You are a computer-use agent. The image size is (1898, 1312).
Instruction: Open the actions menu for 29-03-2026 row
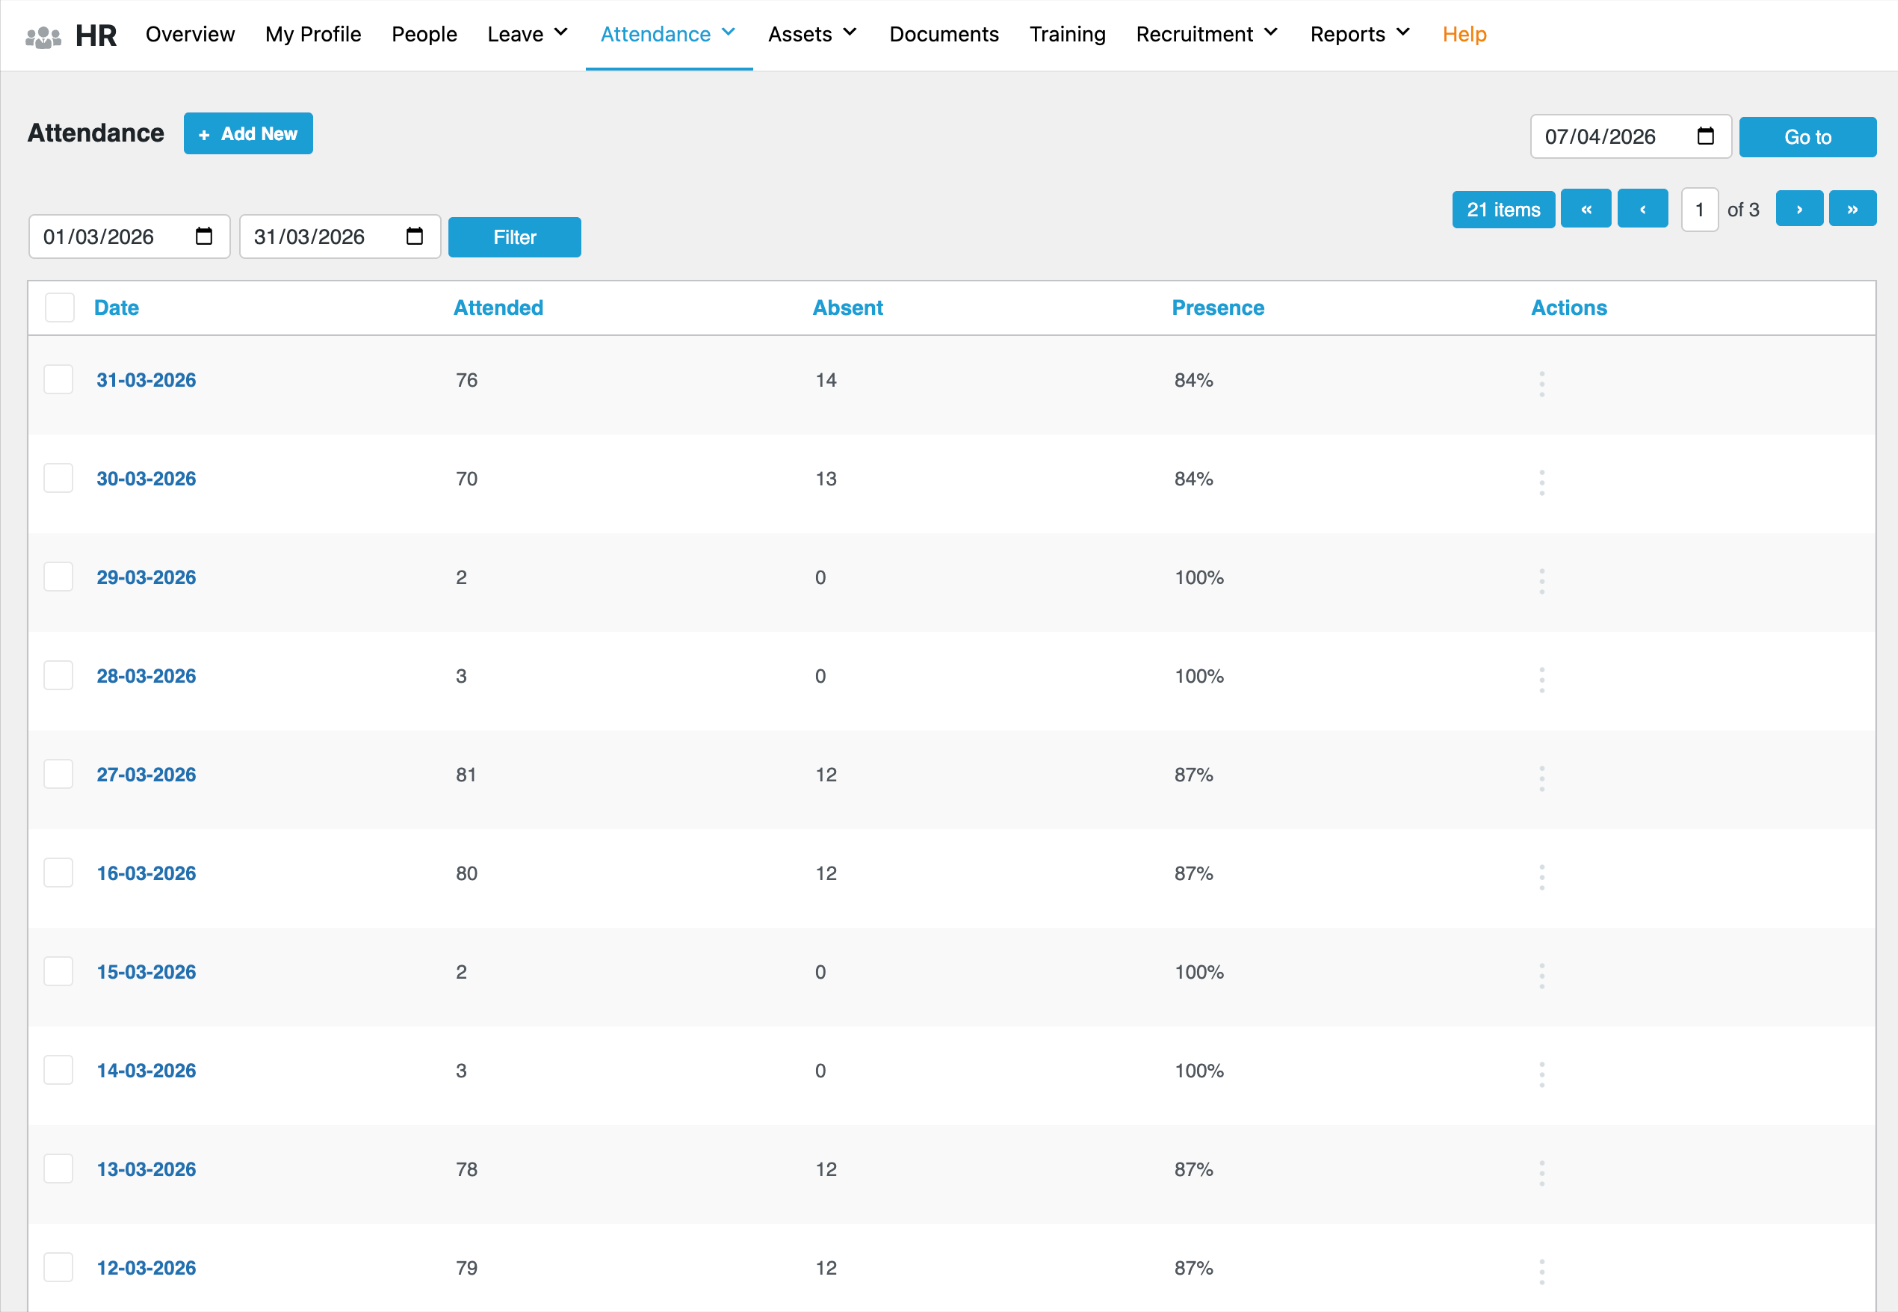coord(1541,581)
